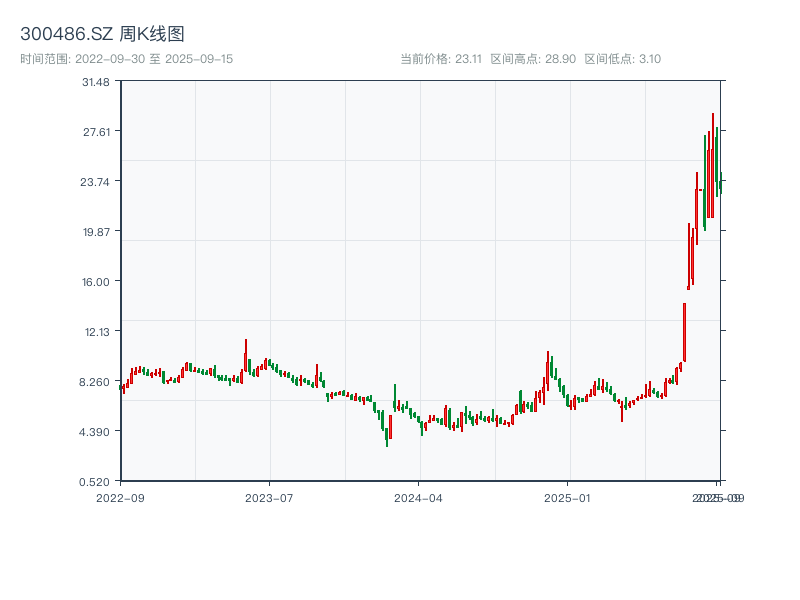Click the y-axis value 8.260

(94, 382)
